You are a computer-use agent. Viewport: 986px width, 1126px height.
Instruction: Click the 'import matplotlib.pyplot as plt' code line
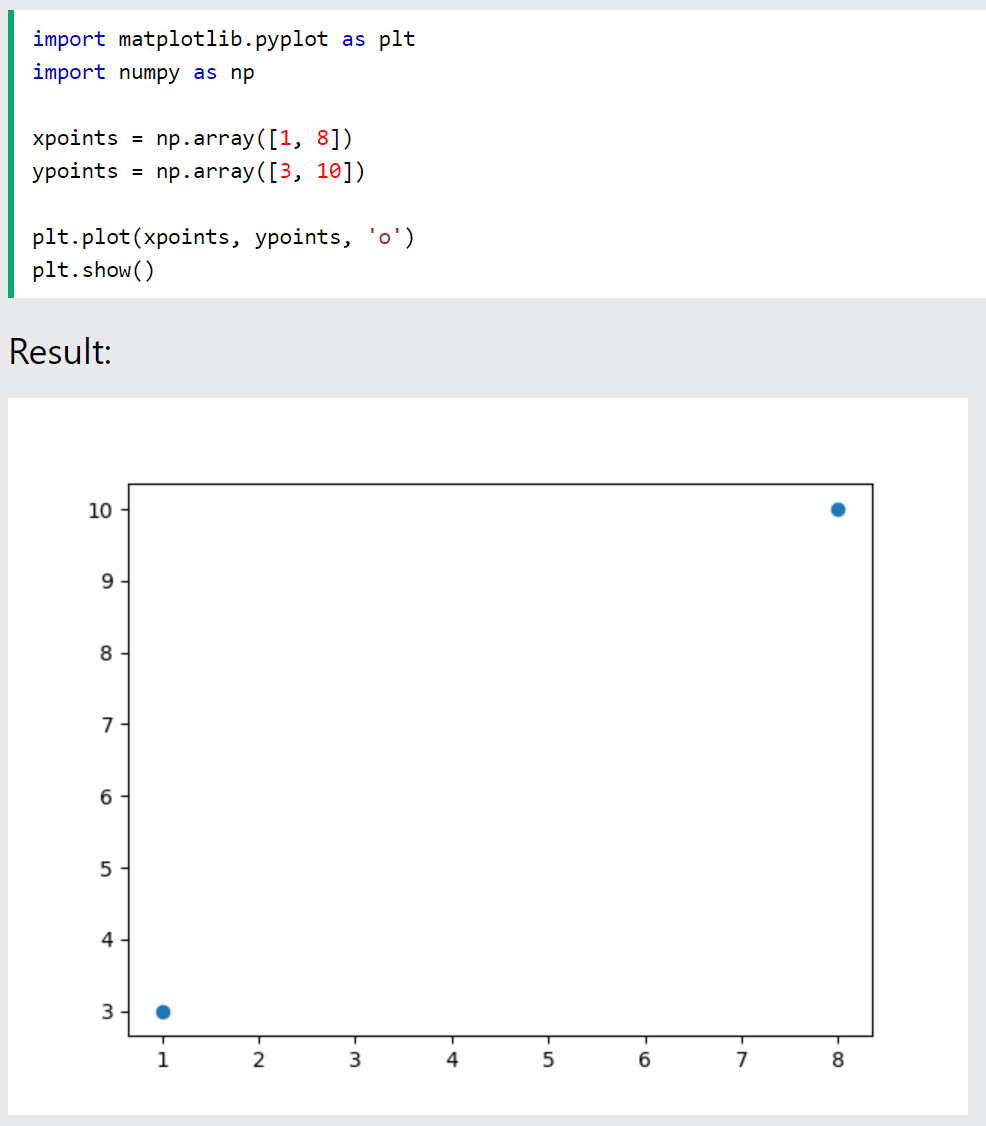tap(223, 39)
